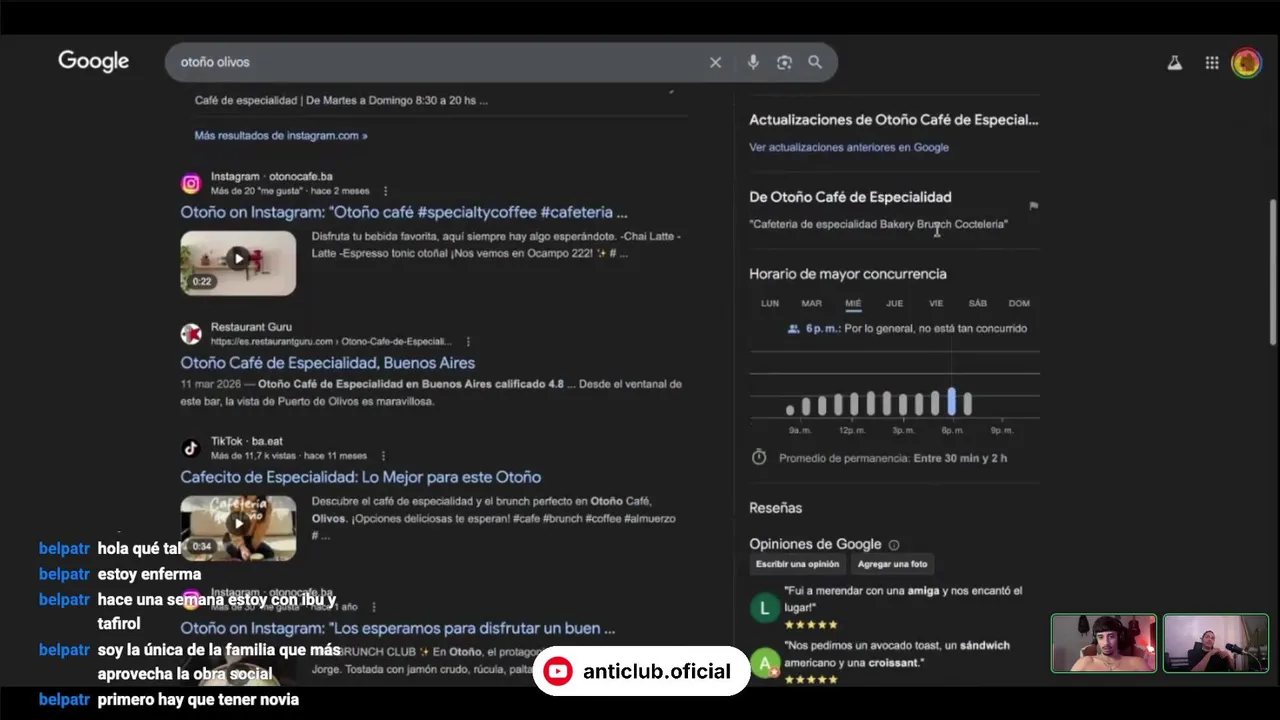Click Instagram favicon for otonocafe.ba result
Image resolution: width=1280 pixels, height=720 pixels.
coord(191,183)
